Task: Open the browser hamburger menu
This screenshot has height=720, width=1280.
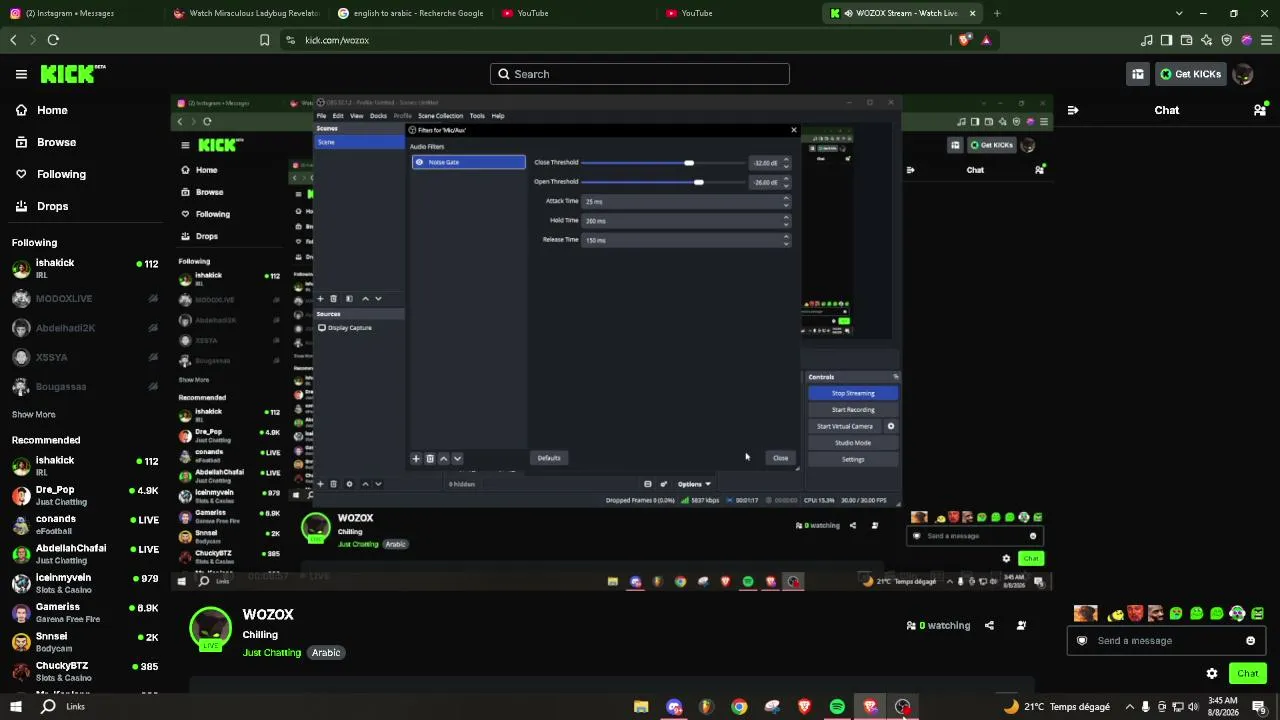Action: pos(1266,40)
